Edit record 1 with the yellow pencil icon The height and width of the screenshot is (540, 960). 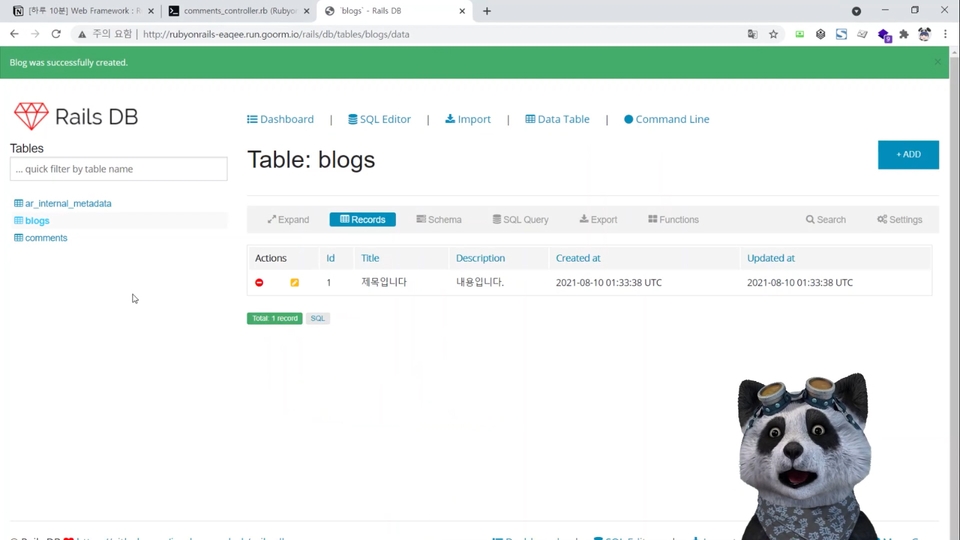(x=294, y=282)
